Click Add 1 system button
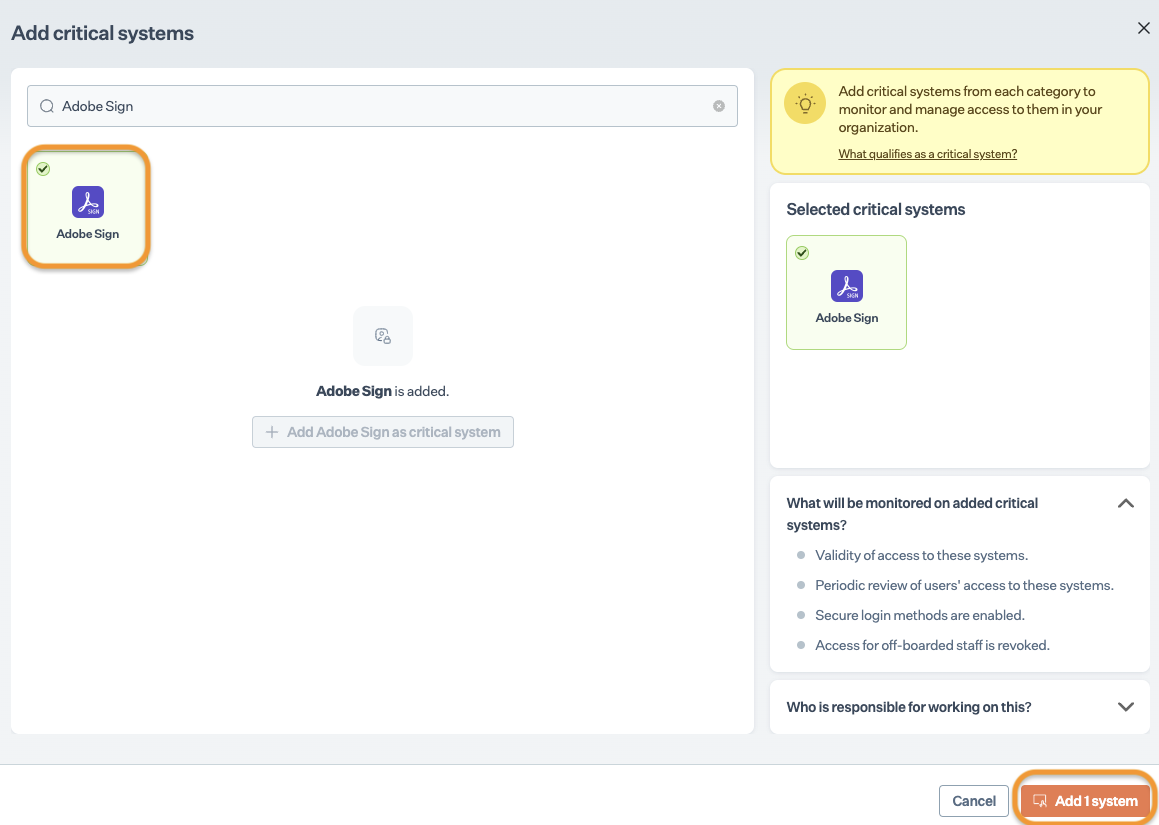Screen dimensions: 1159x825 tap(1085, 801)
